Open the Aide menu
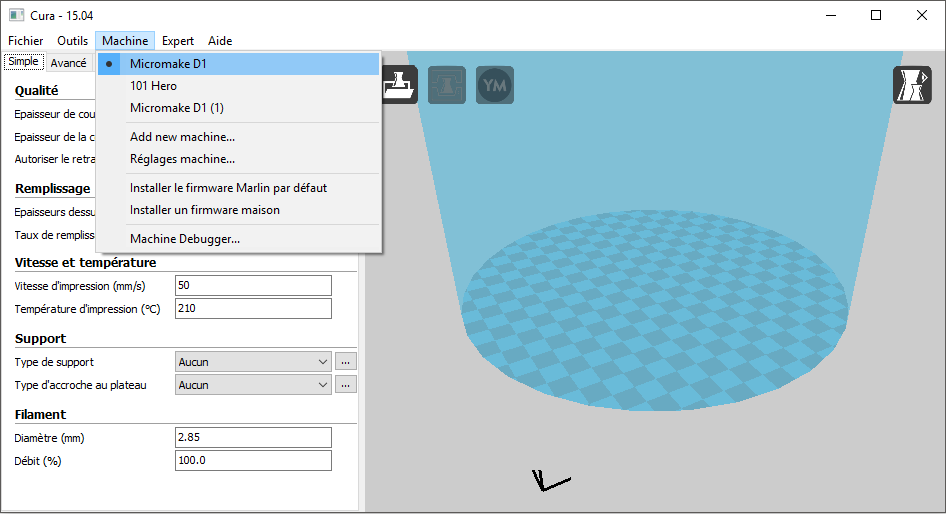The image size is (946, 514). [220, 41]
